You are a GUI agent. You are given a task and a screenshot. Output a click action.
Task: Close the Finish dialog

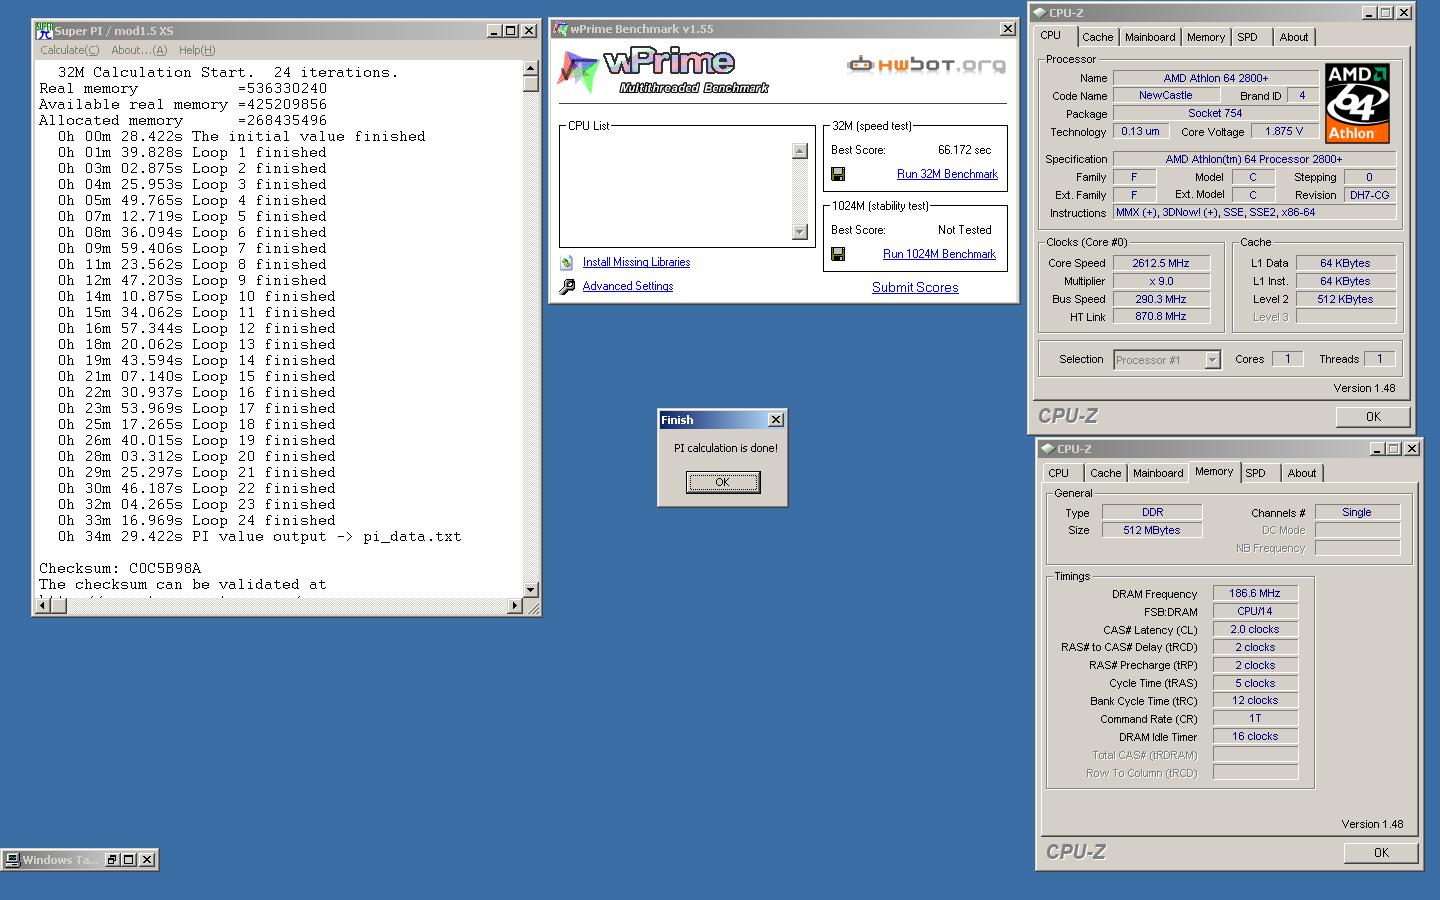coord(776,420)
